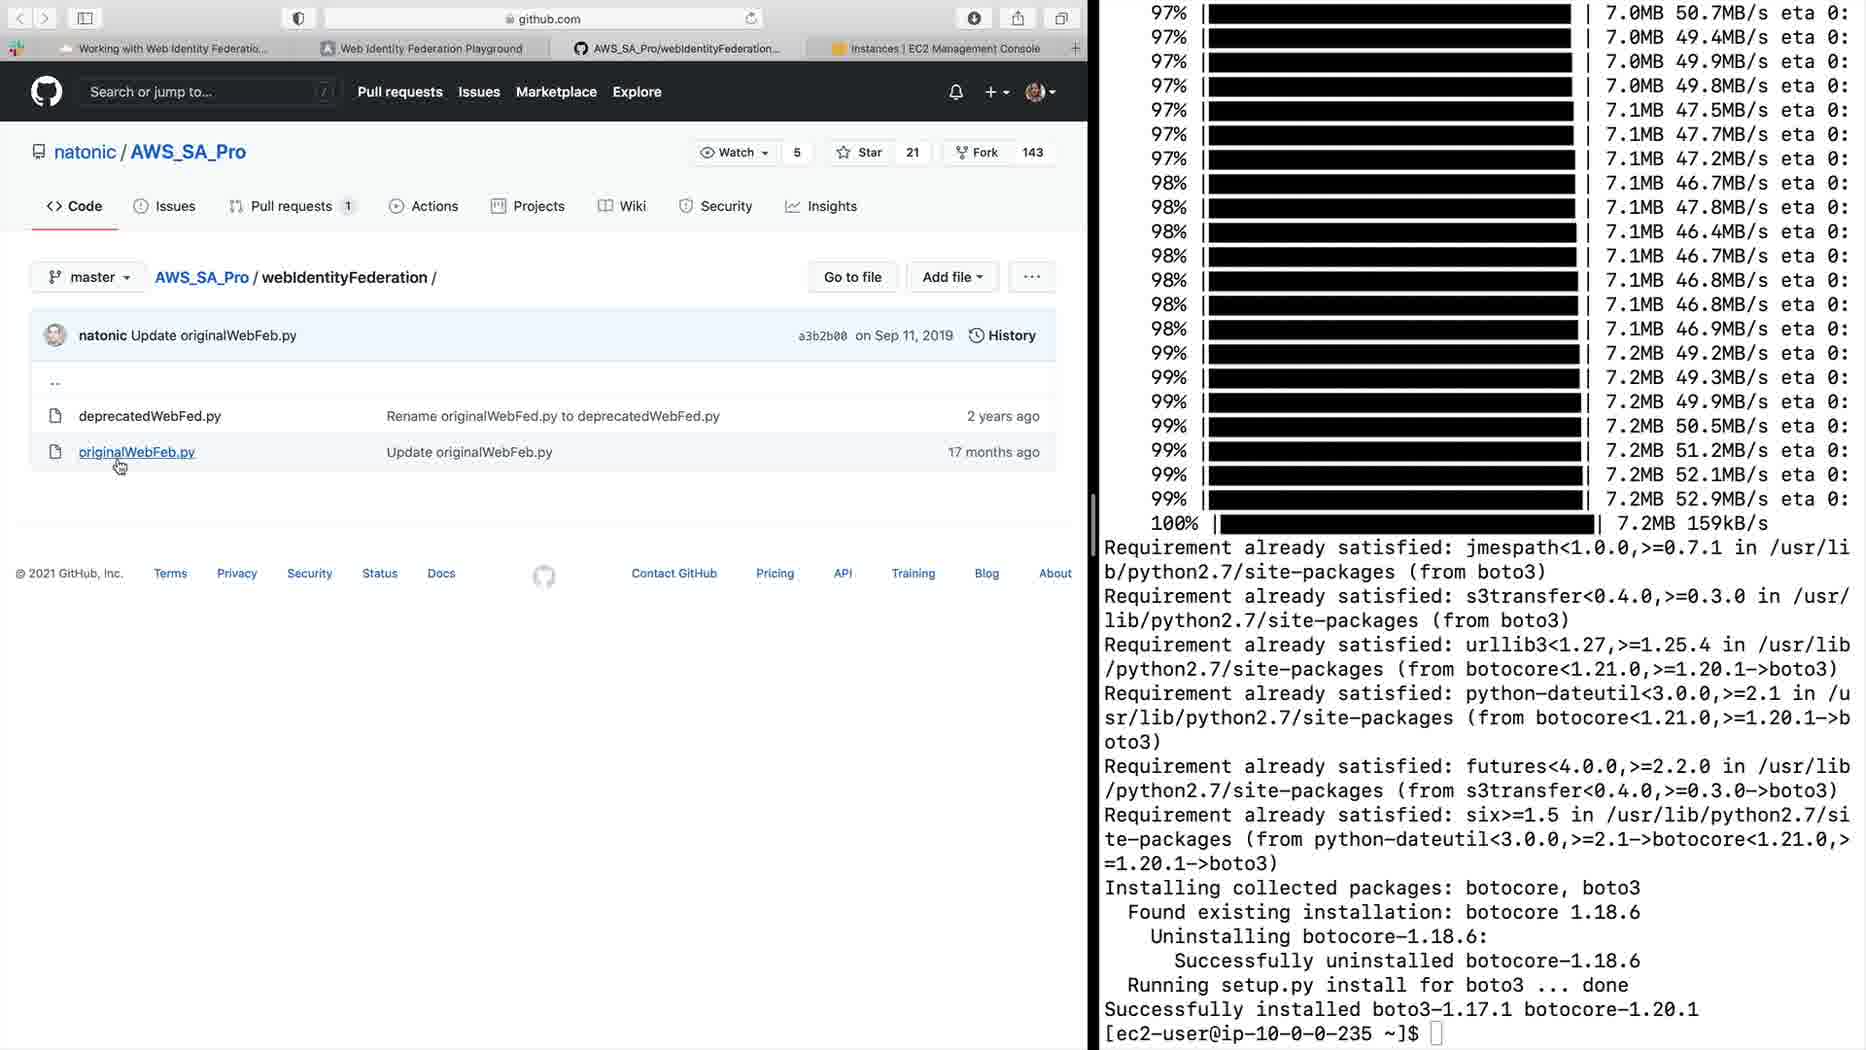Viewport: 1866px width, 1050px height.
Task: Focus the Search or jump to field
Action: click(209, 92)
